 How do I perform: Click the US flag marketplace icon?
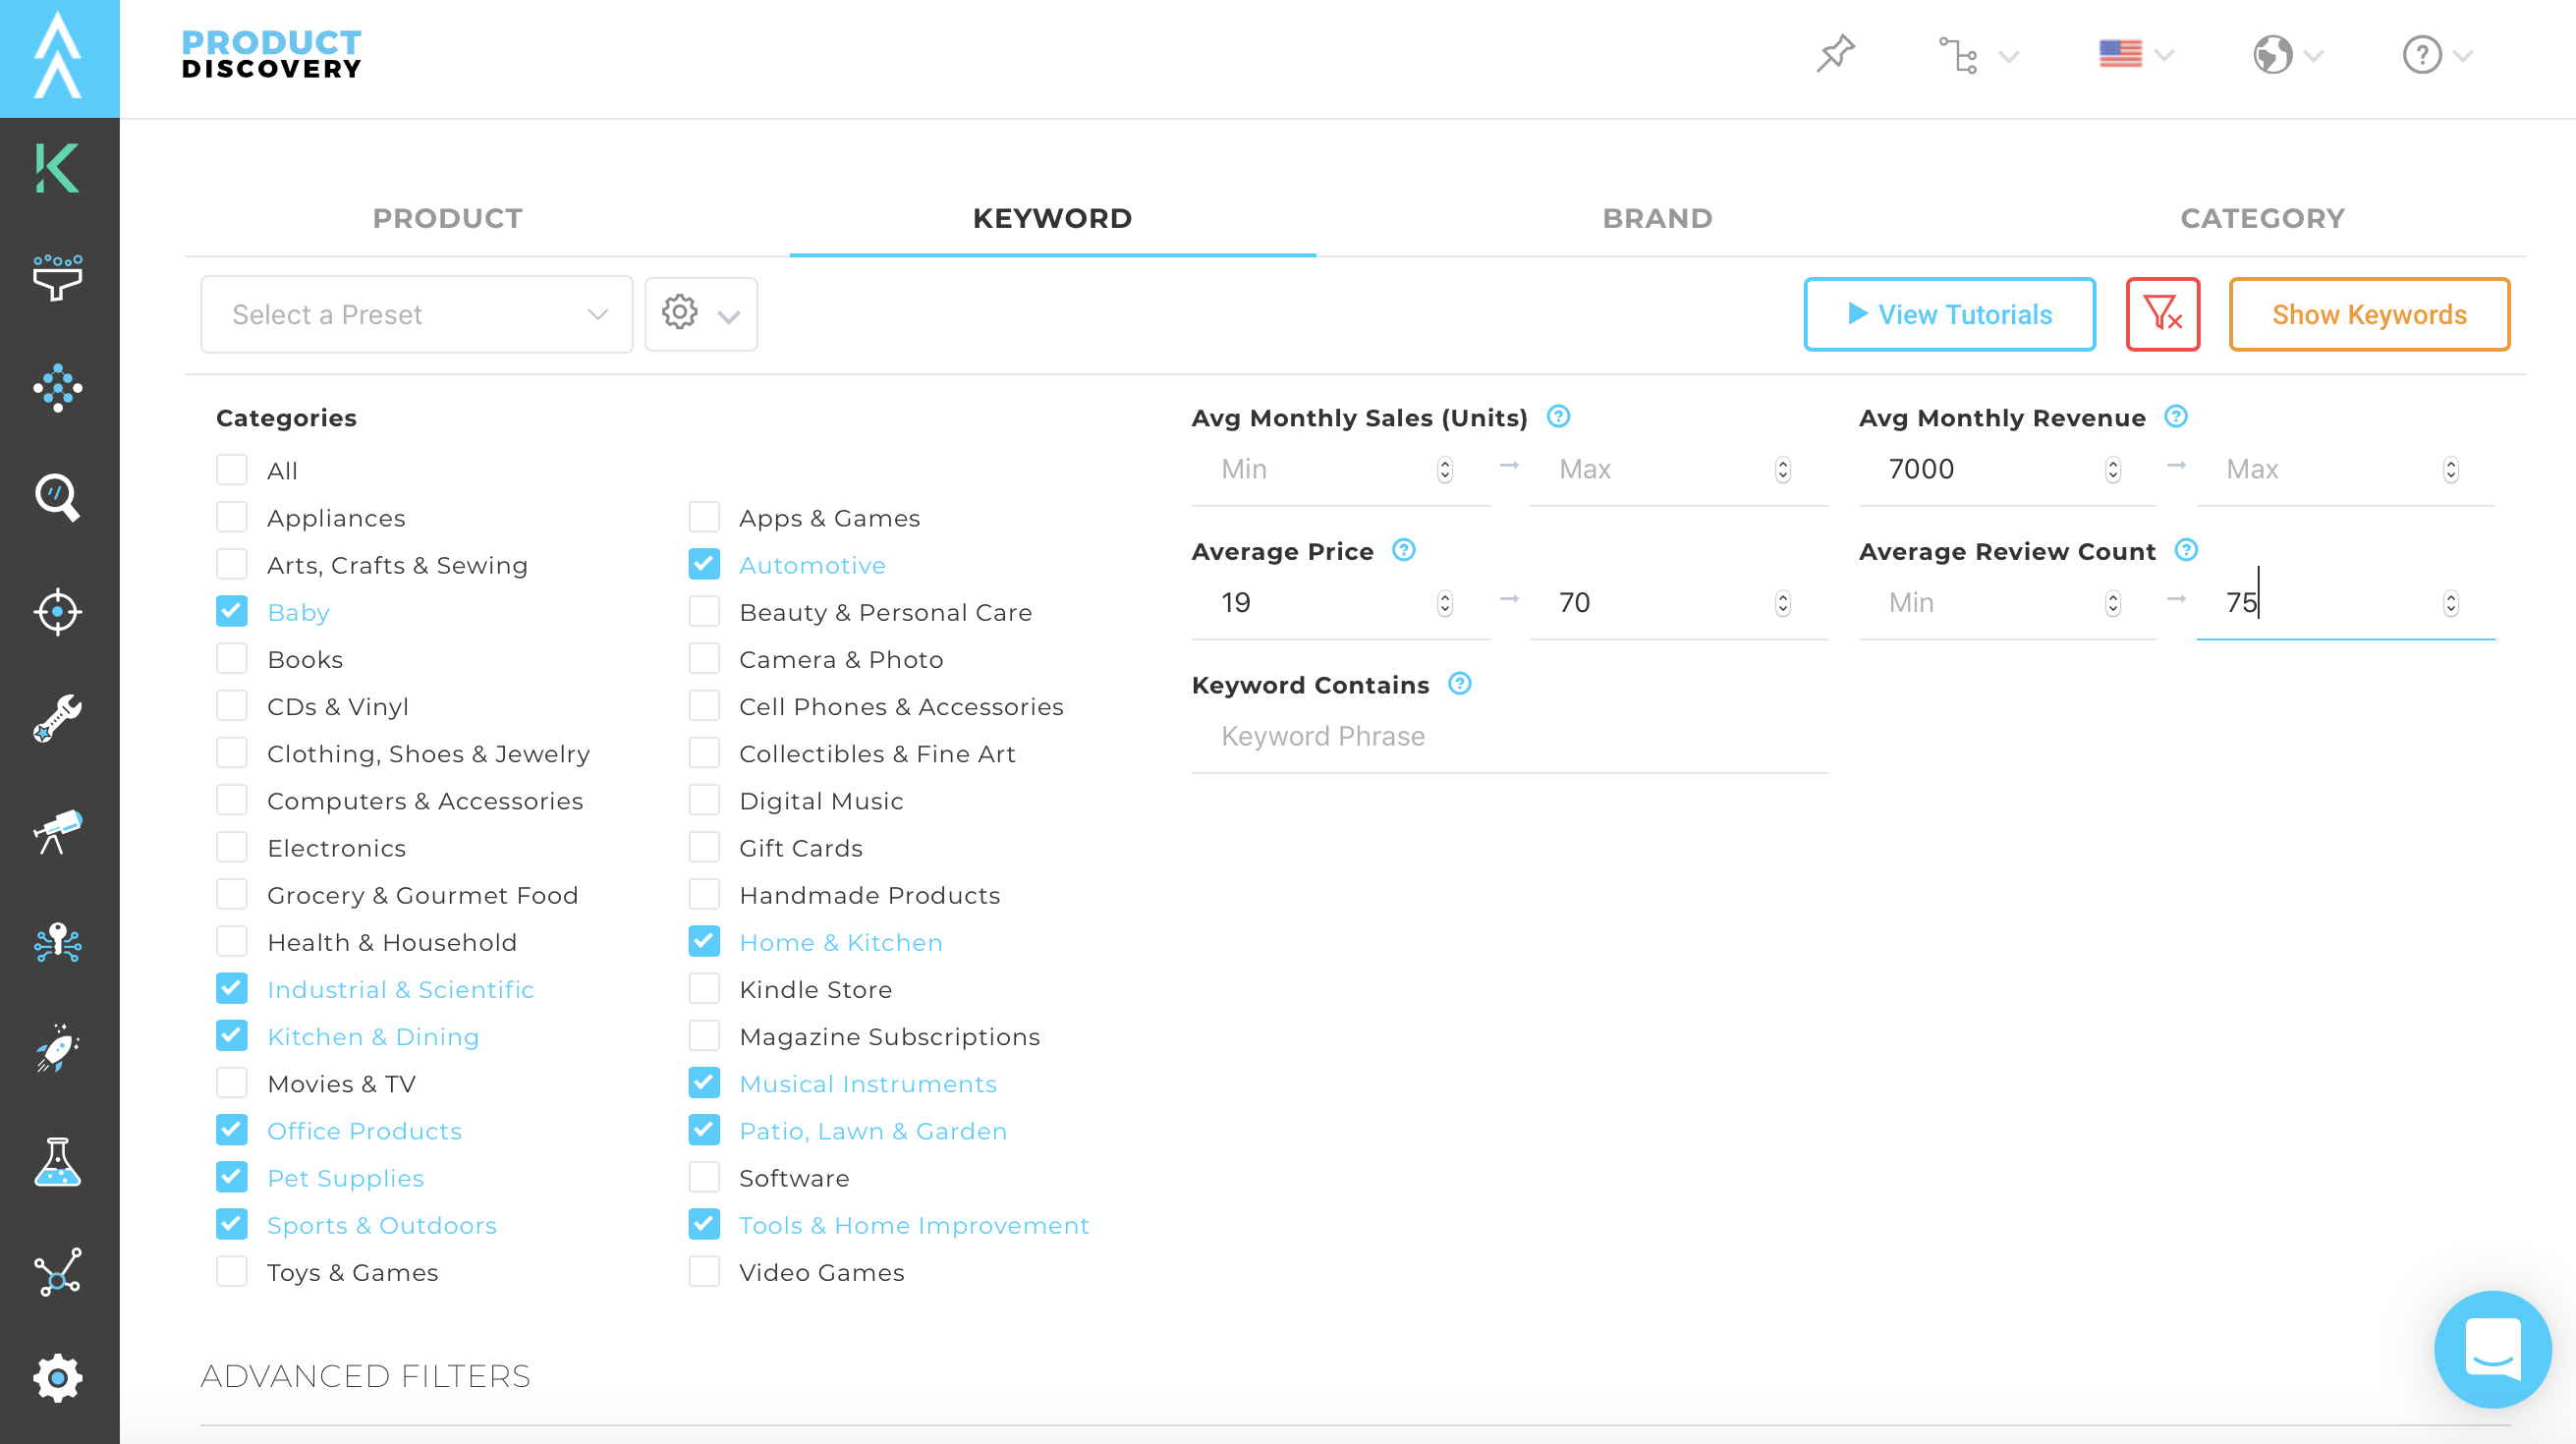pyautogui.click(x=2120, y=54)
